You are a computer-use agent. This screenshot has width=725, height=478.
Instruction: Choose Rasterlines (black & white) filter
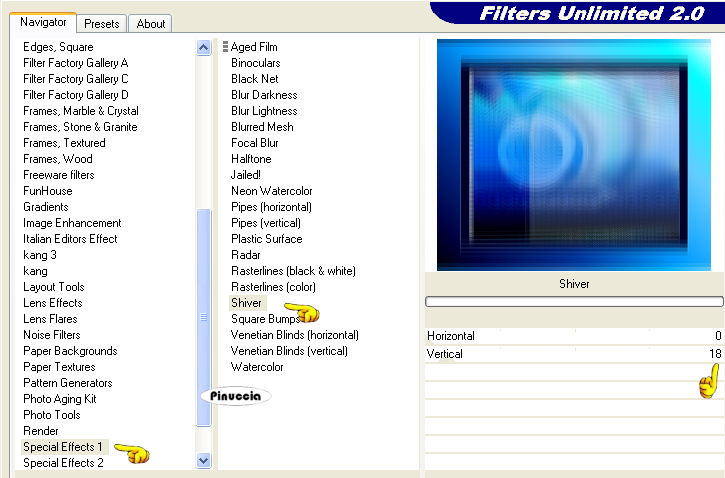point(293,271)
